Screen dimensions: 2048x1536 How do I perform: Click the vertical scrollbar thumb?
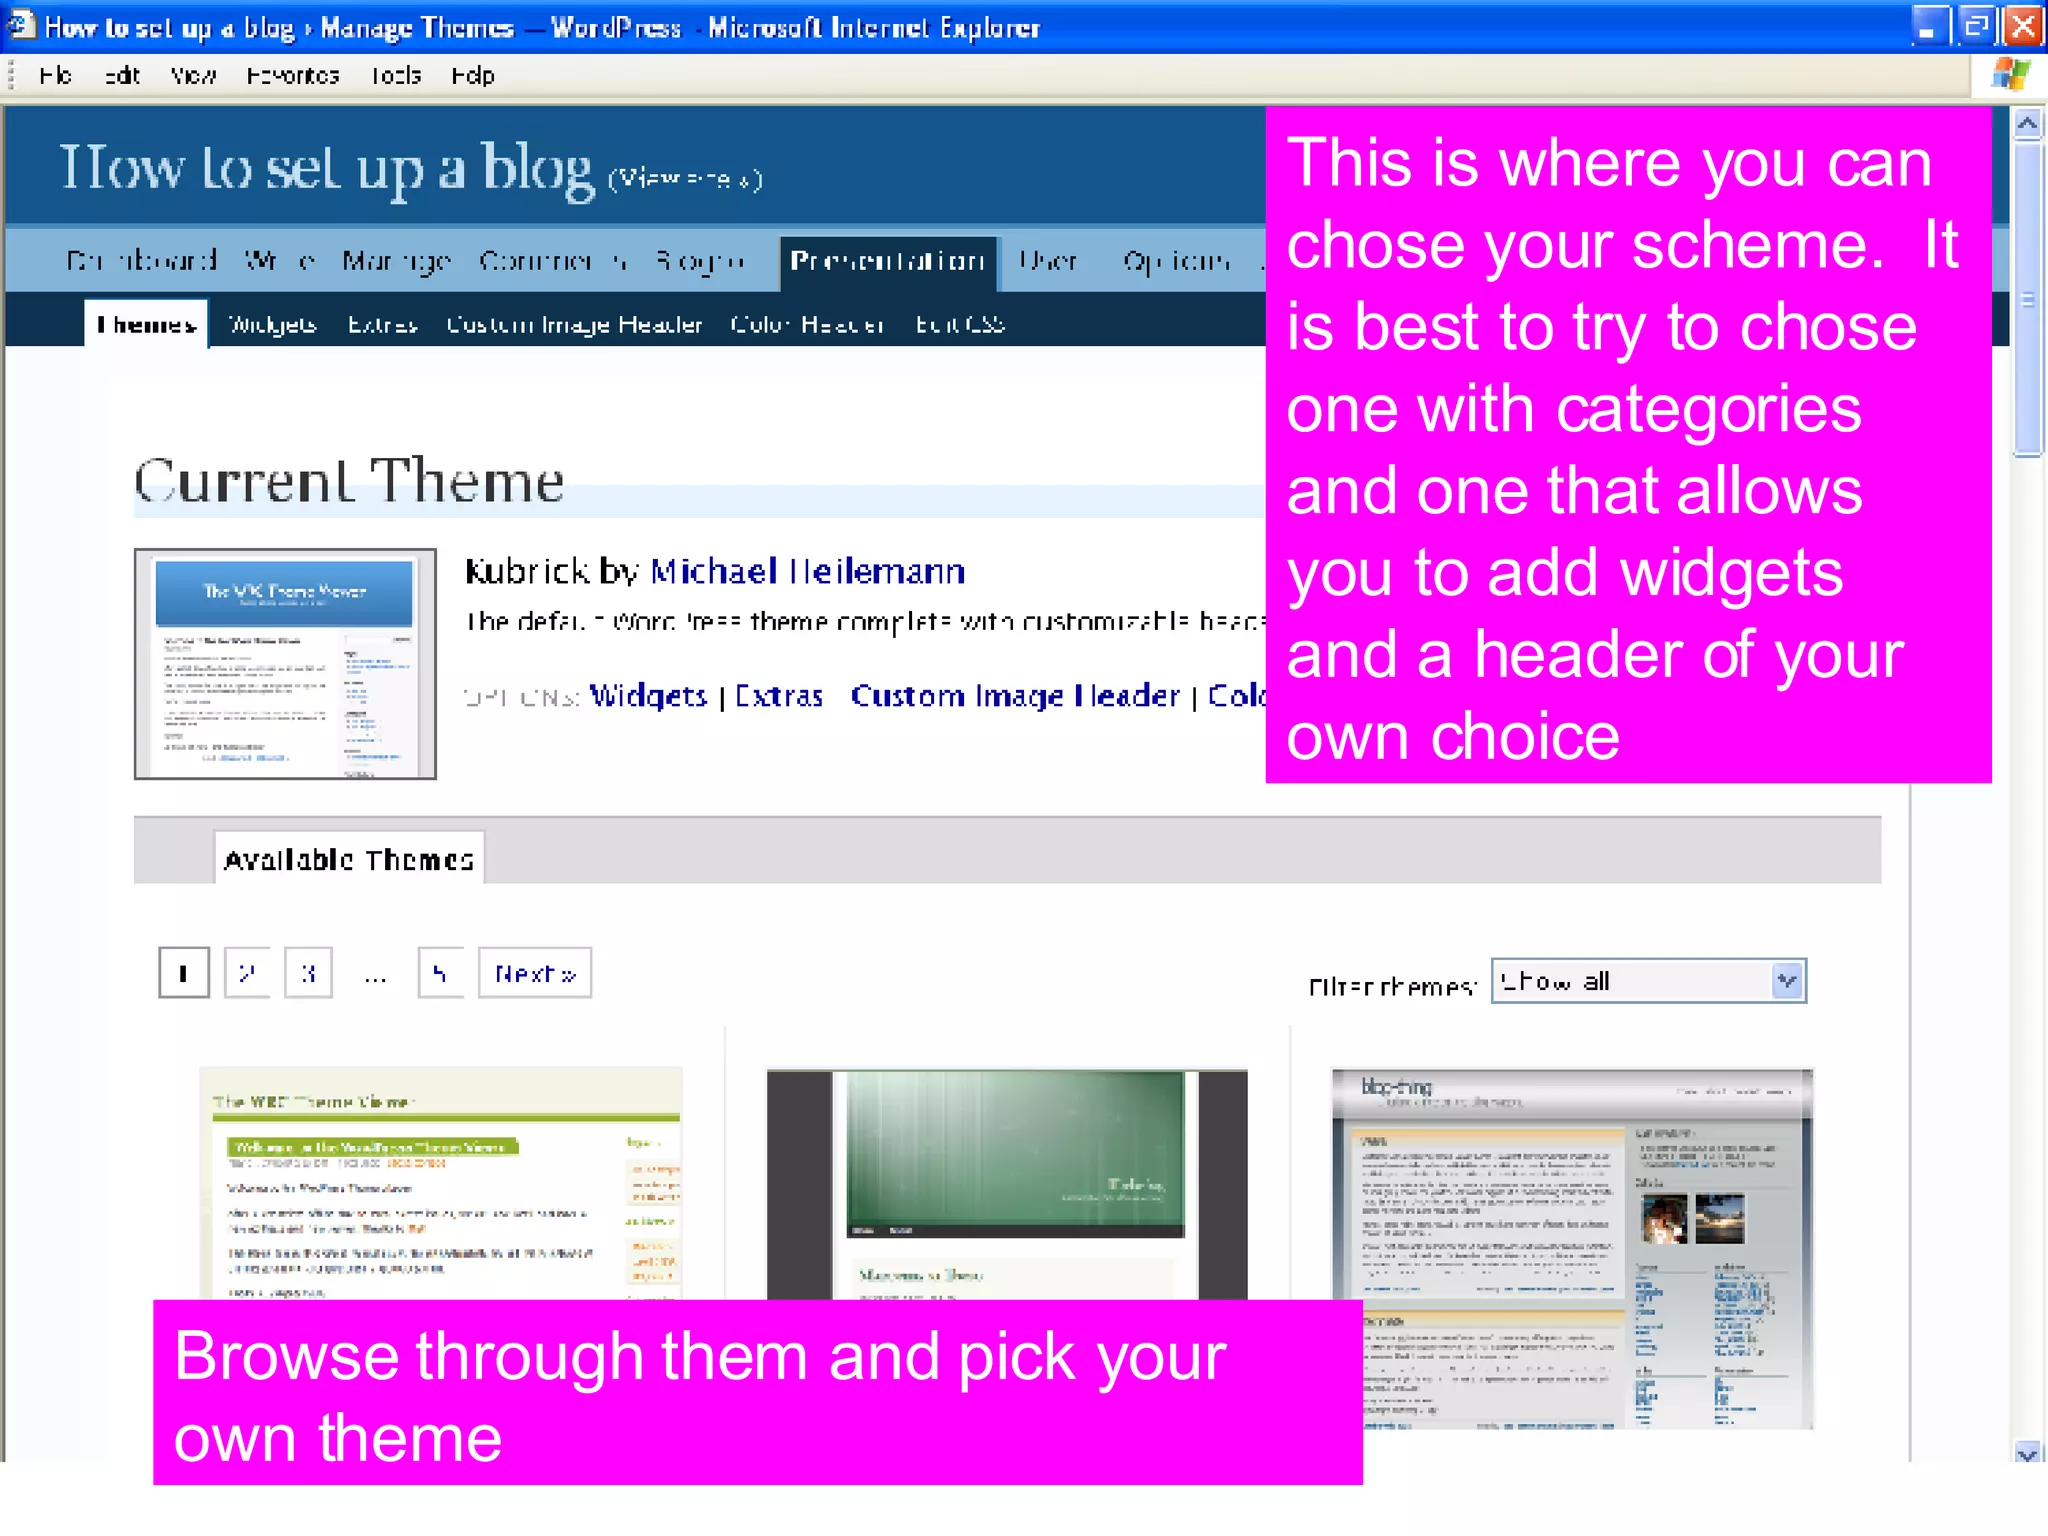(x=2027, y=299)
